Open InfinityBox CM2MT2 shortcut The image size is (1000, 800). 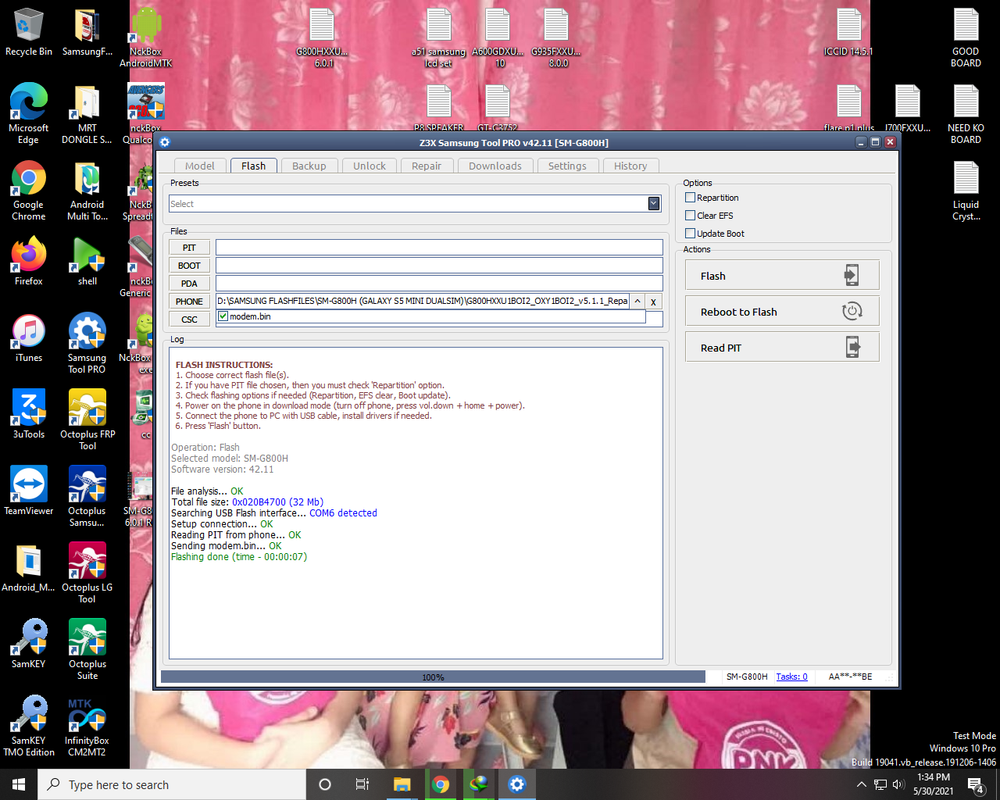[x=87, y=726]
